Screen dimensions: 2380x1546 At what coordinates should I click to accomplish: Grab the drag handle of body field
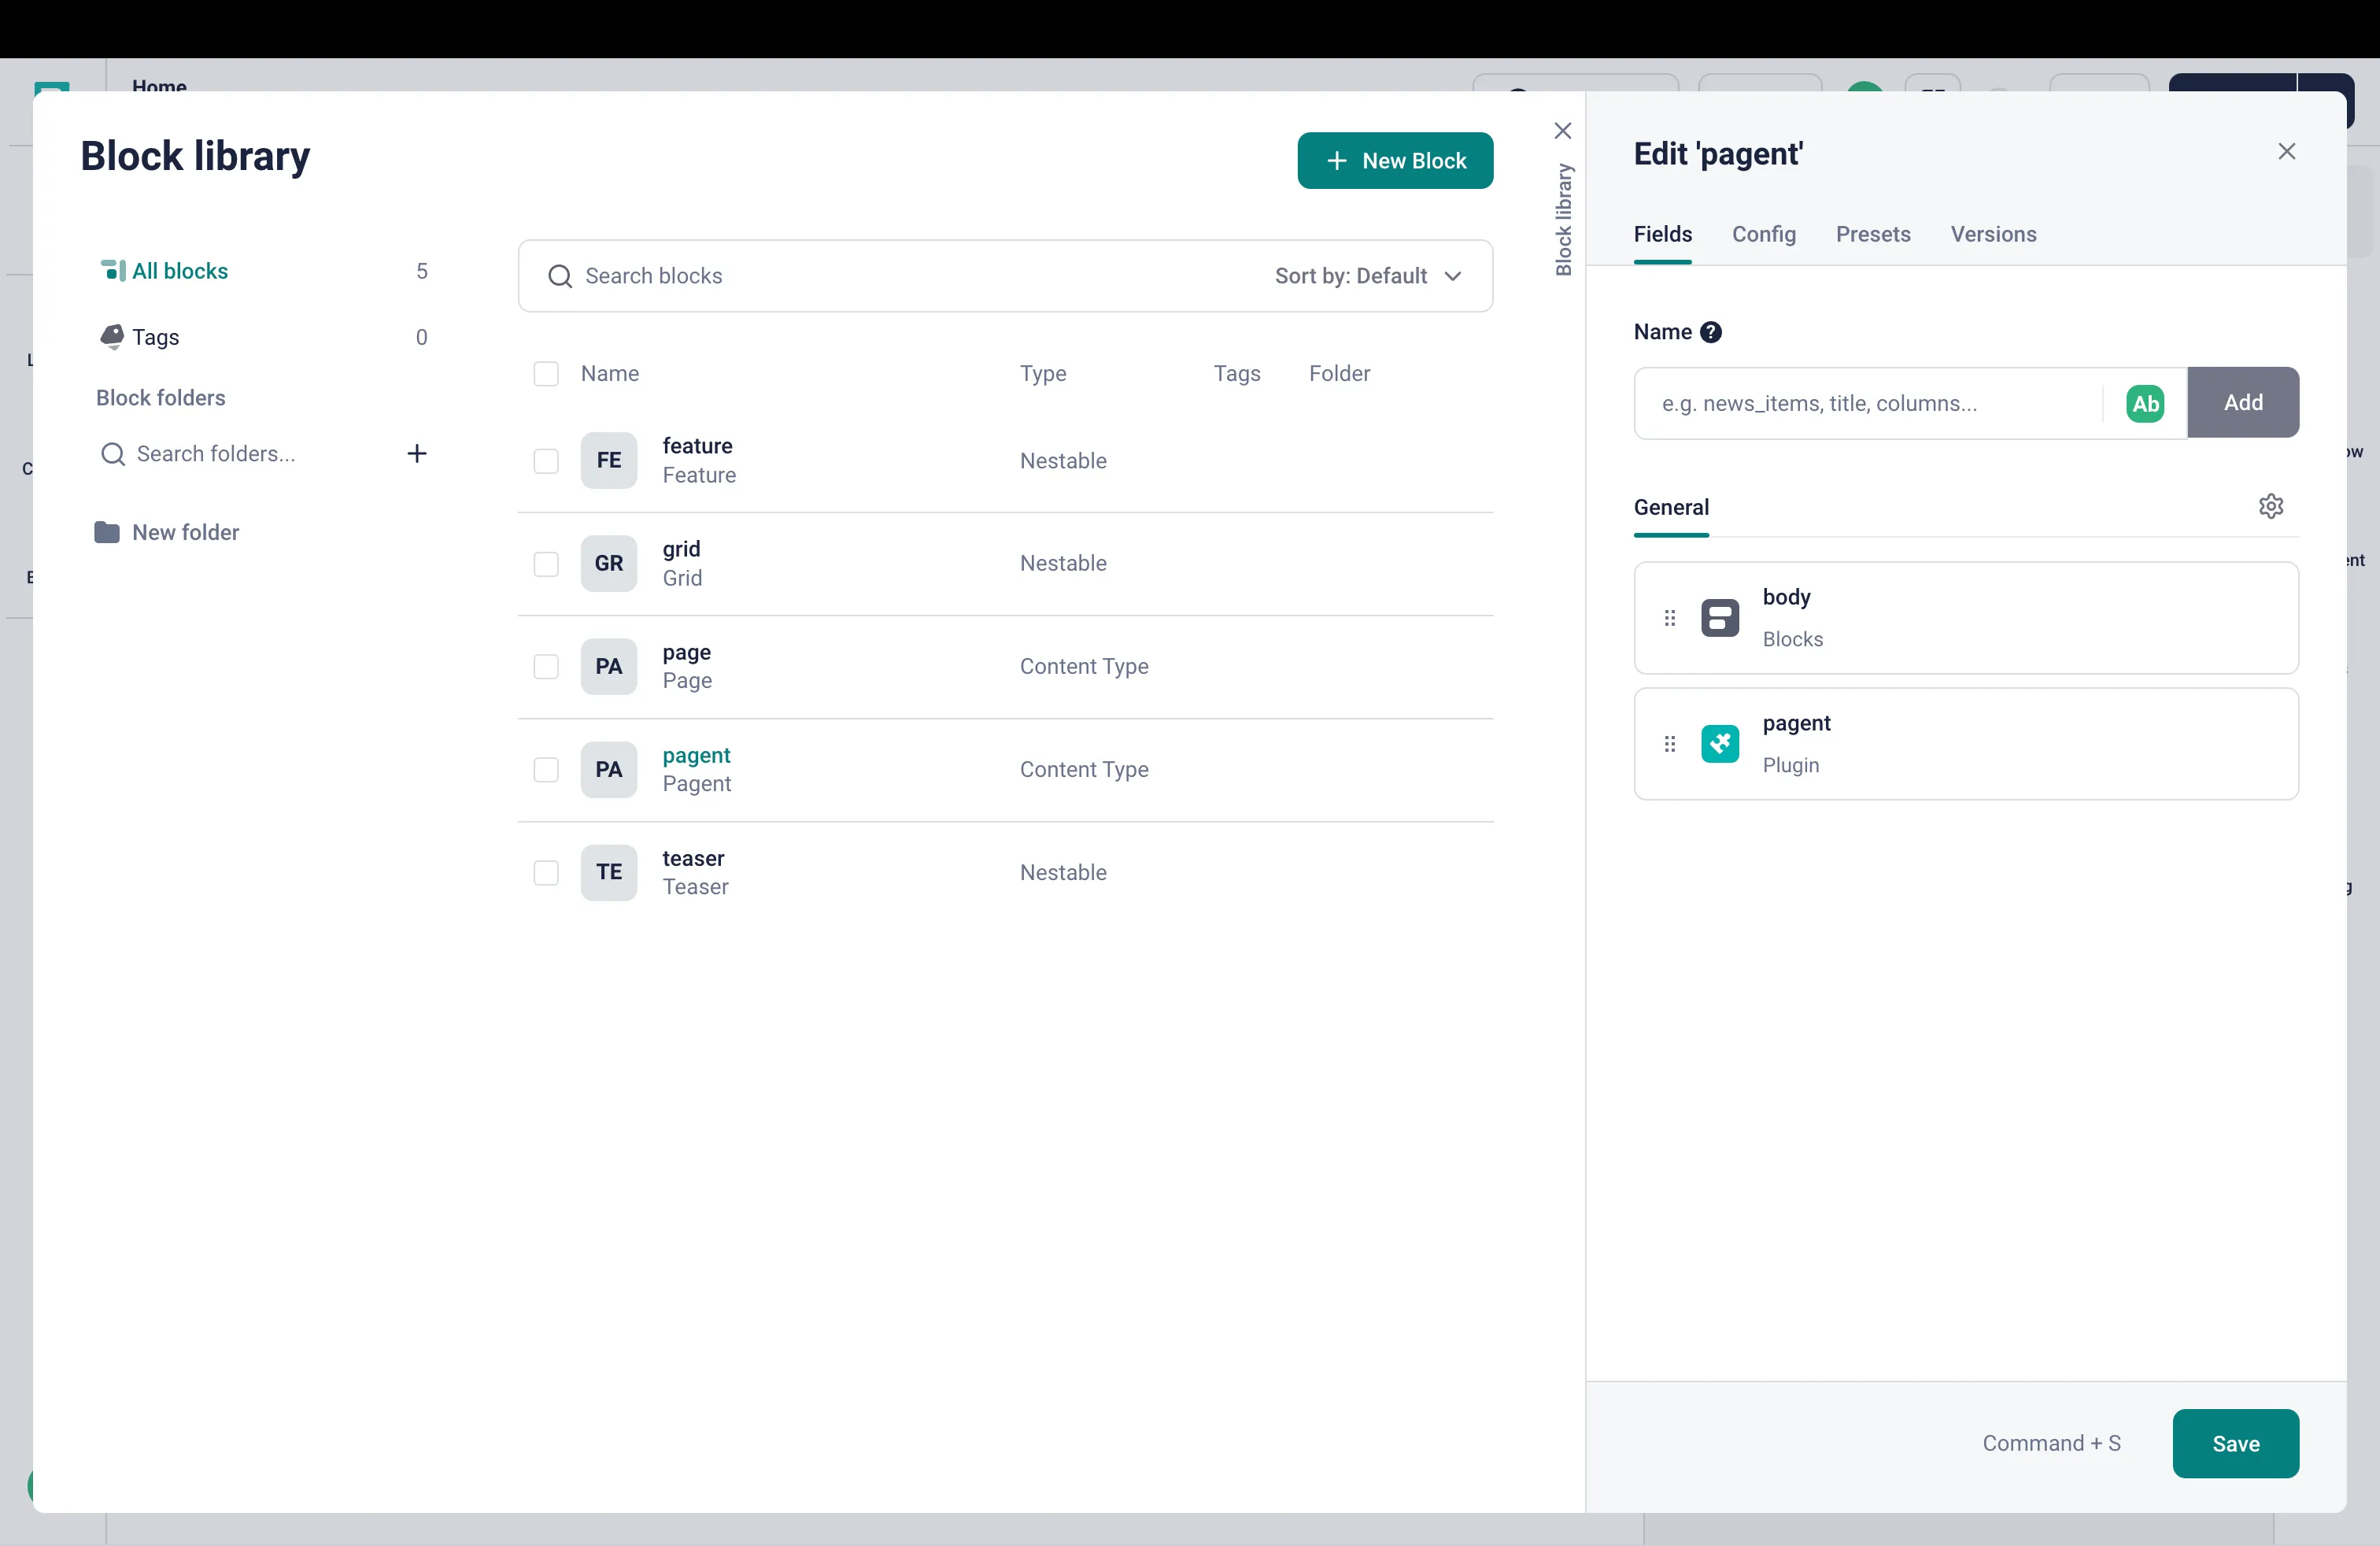[x=1669, y=618]
